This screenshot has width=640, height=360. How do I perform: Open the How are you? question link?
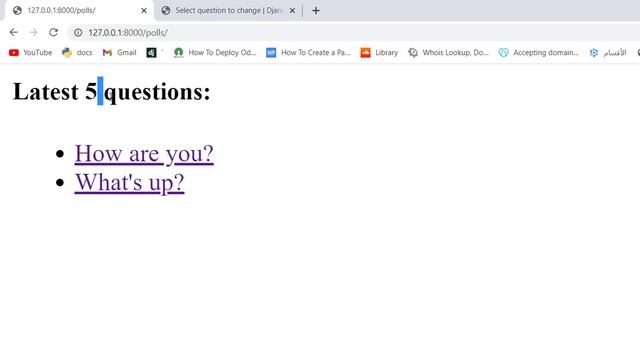(144, 154)
